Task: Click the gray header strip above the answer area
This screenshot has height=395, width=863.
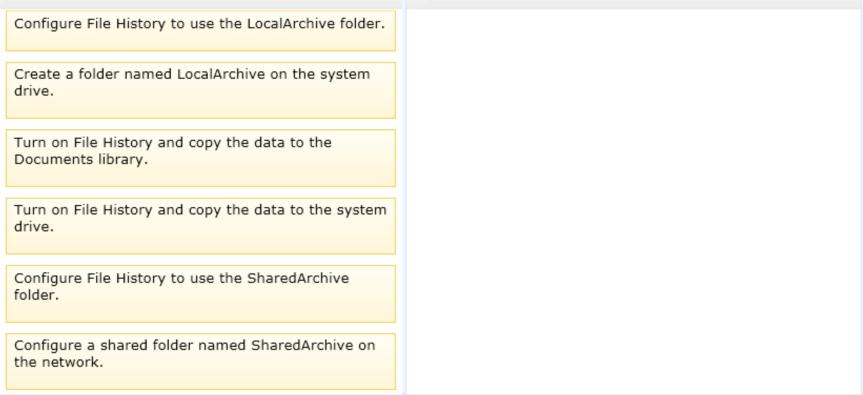Action: (x=634, y=4)
